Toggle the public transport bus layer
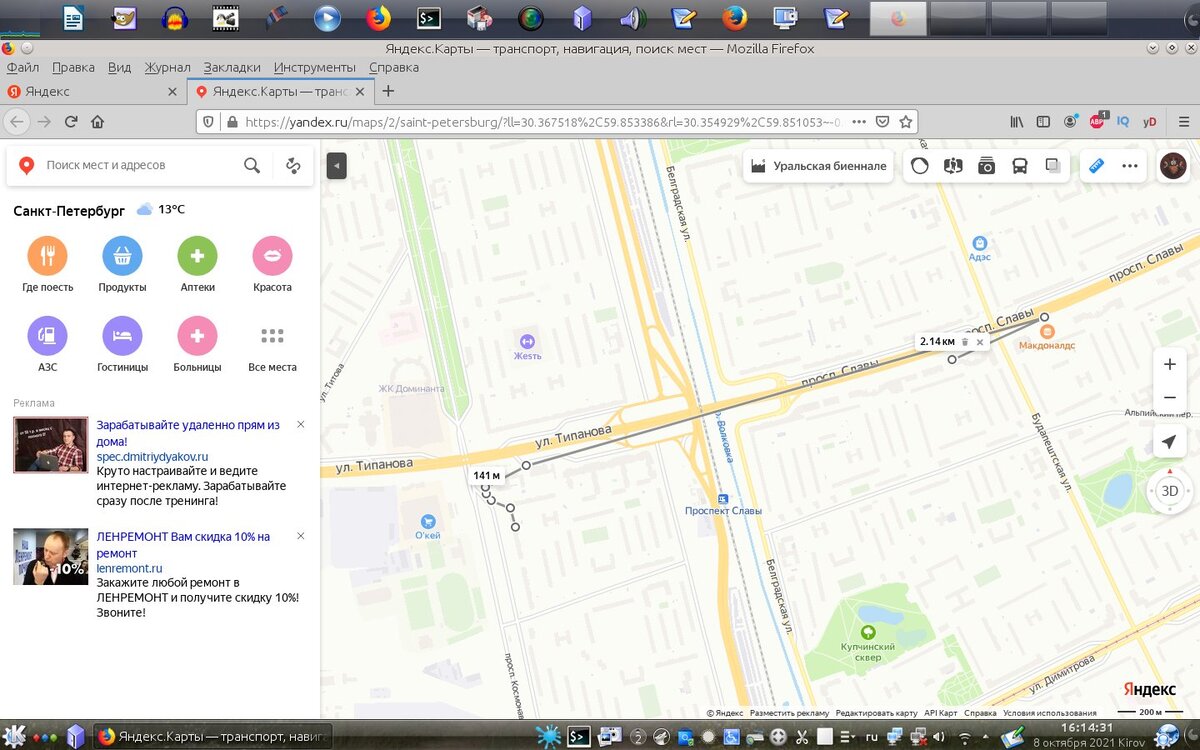 pyautogui.click(x=1020, y=166)
